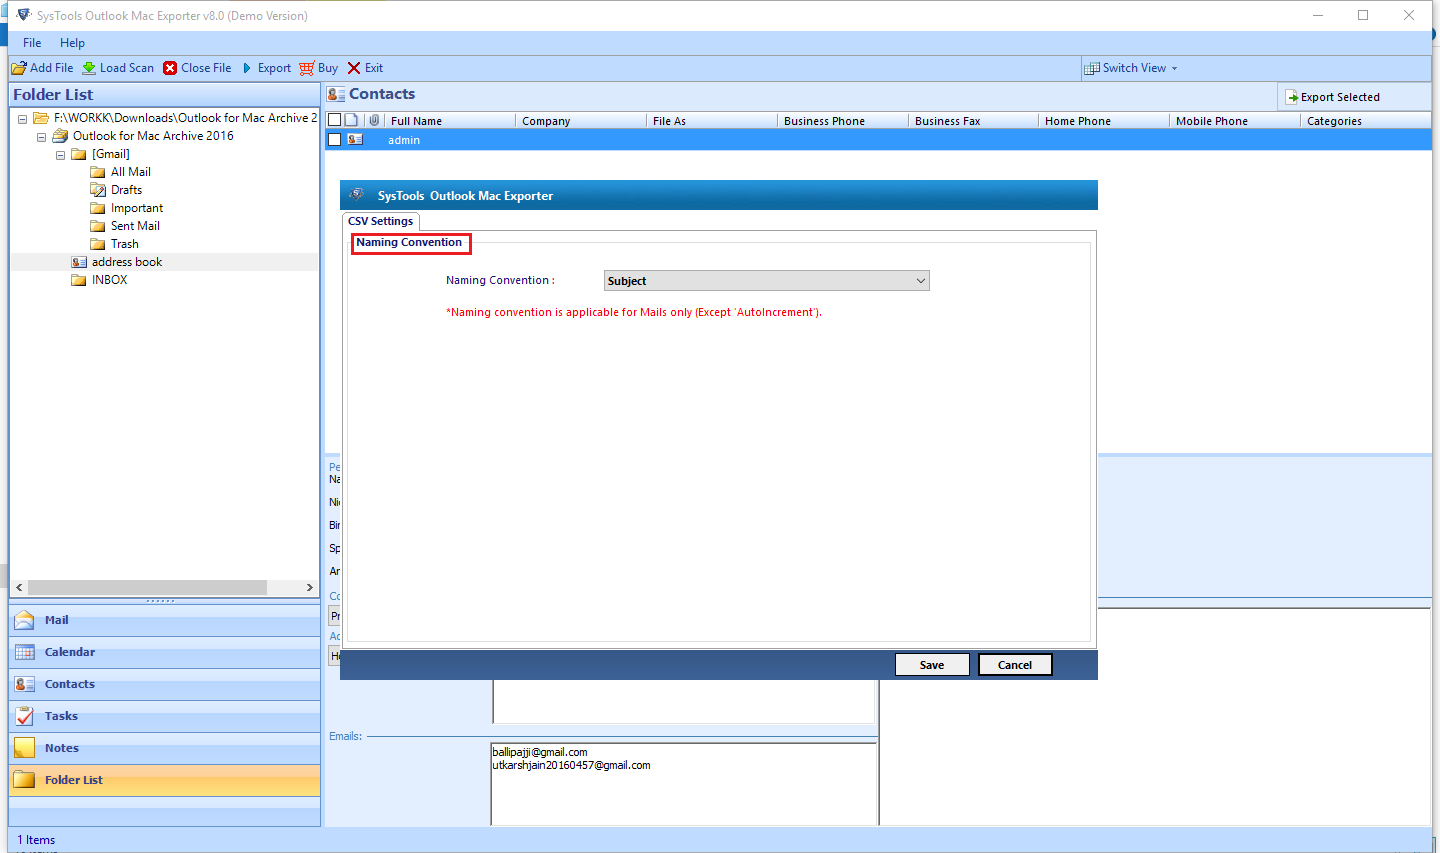
Task: Toggle the select-all checkbox in column header
Action: coord(335,120)
